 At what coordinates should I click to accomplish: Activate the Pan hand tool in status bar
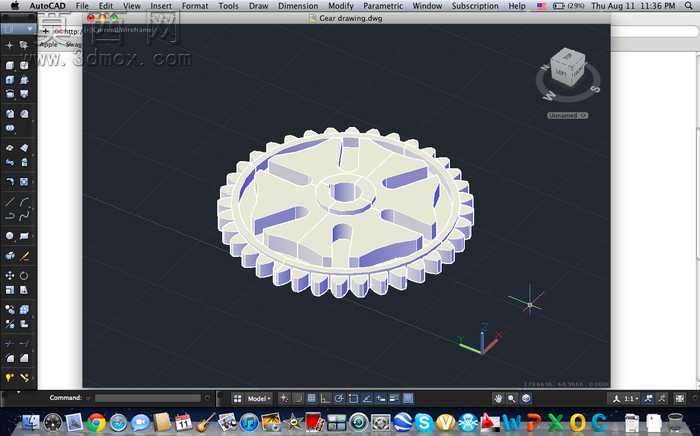pyautogui.click(x=498, y=399)
